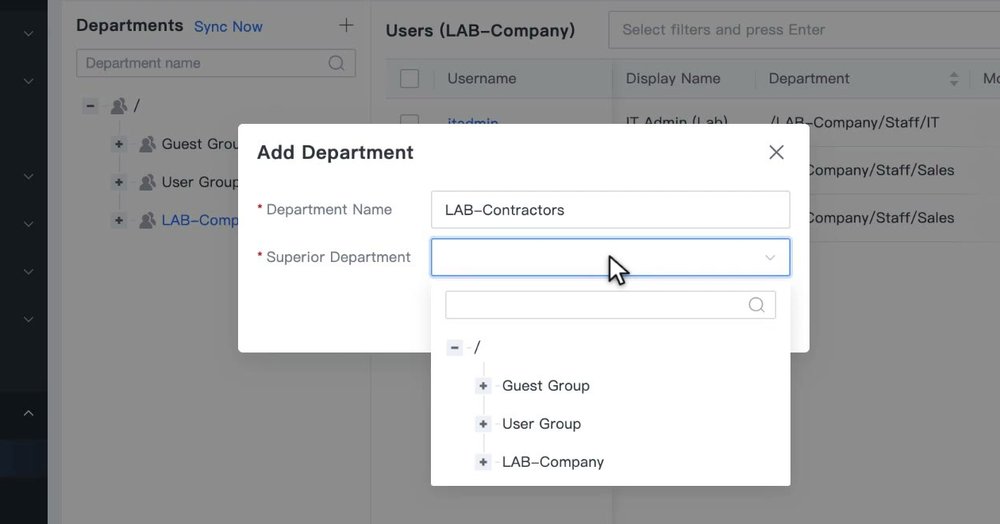Click the User Group people icon in Departments panel

147,182
